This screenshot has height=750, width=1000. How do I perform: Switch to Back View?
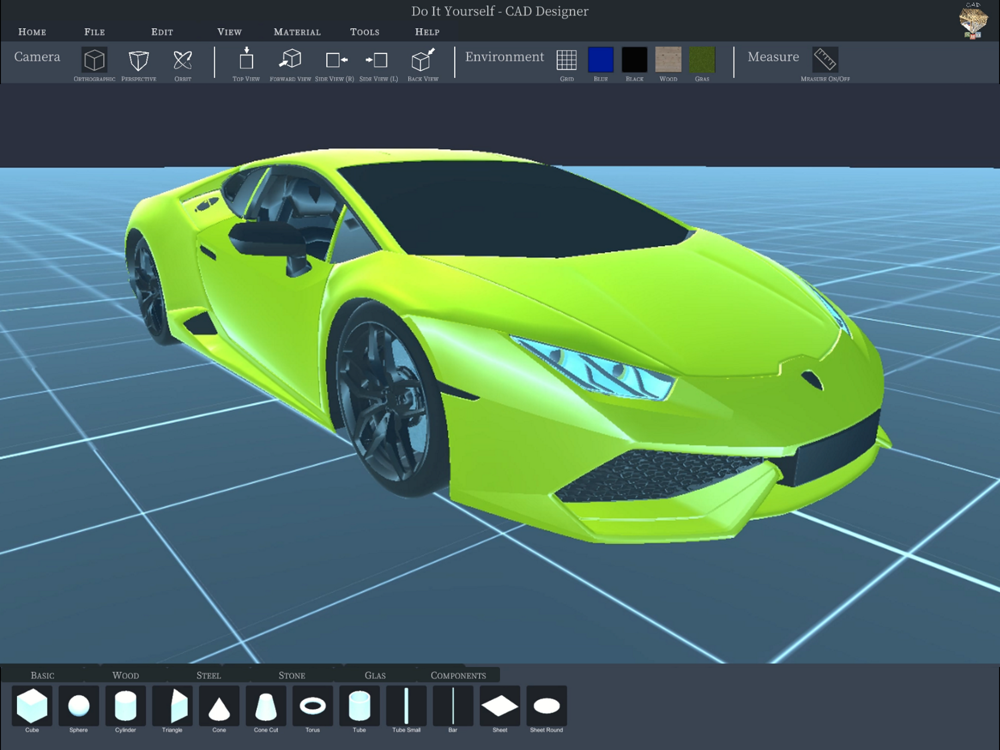(422, 60)
